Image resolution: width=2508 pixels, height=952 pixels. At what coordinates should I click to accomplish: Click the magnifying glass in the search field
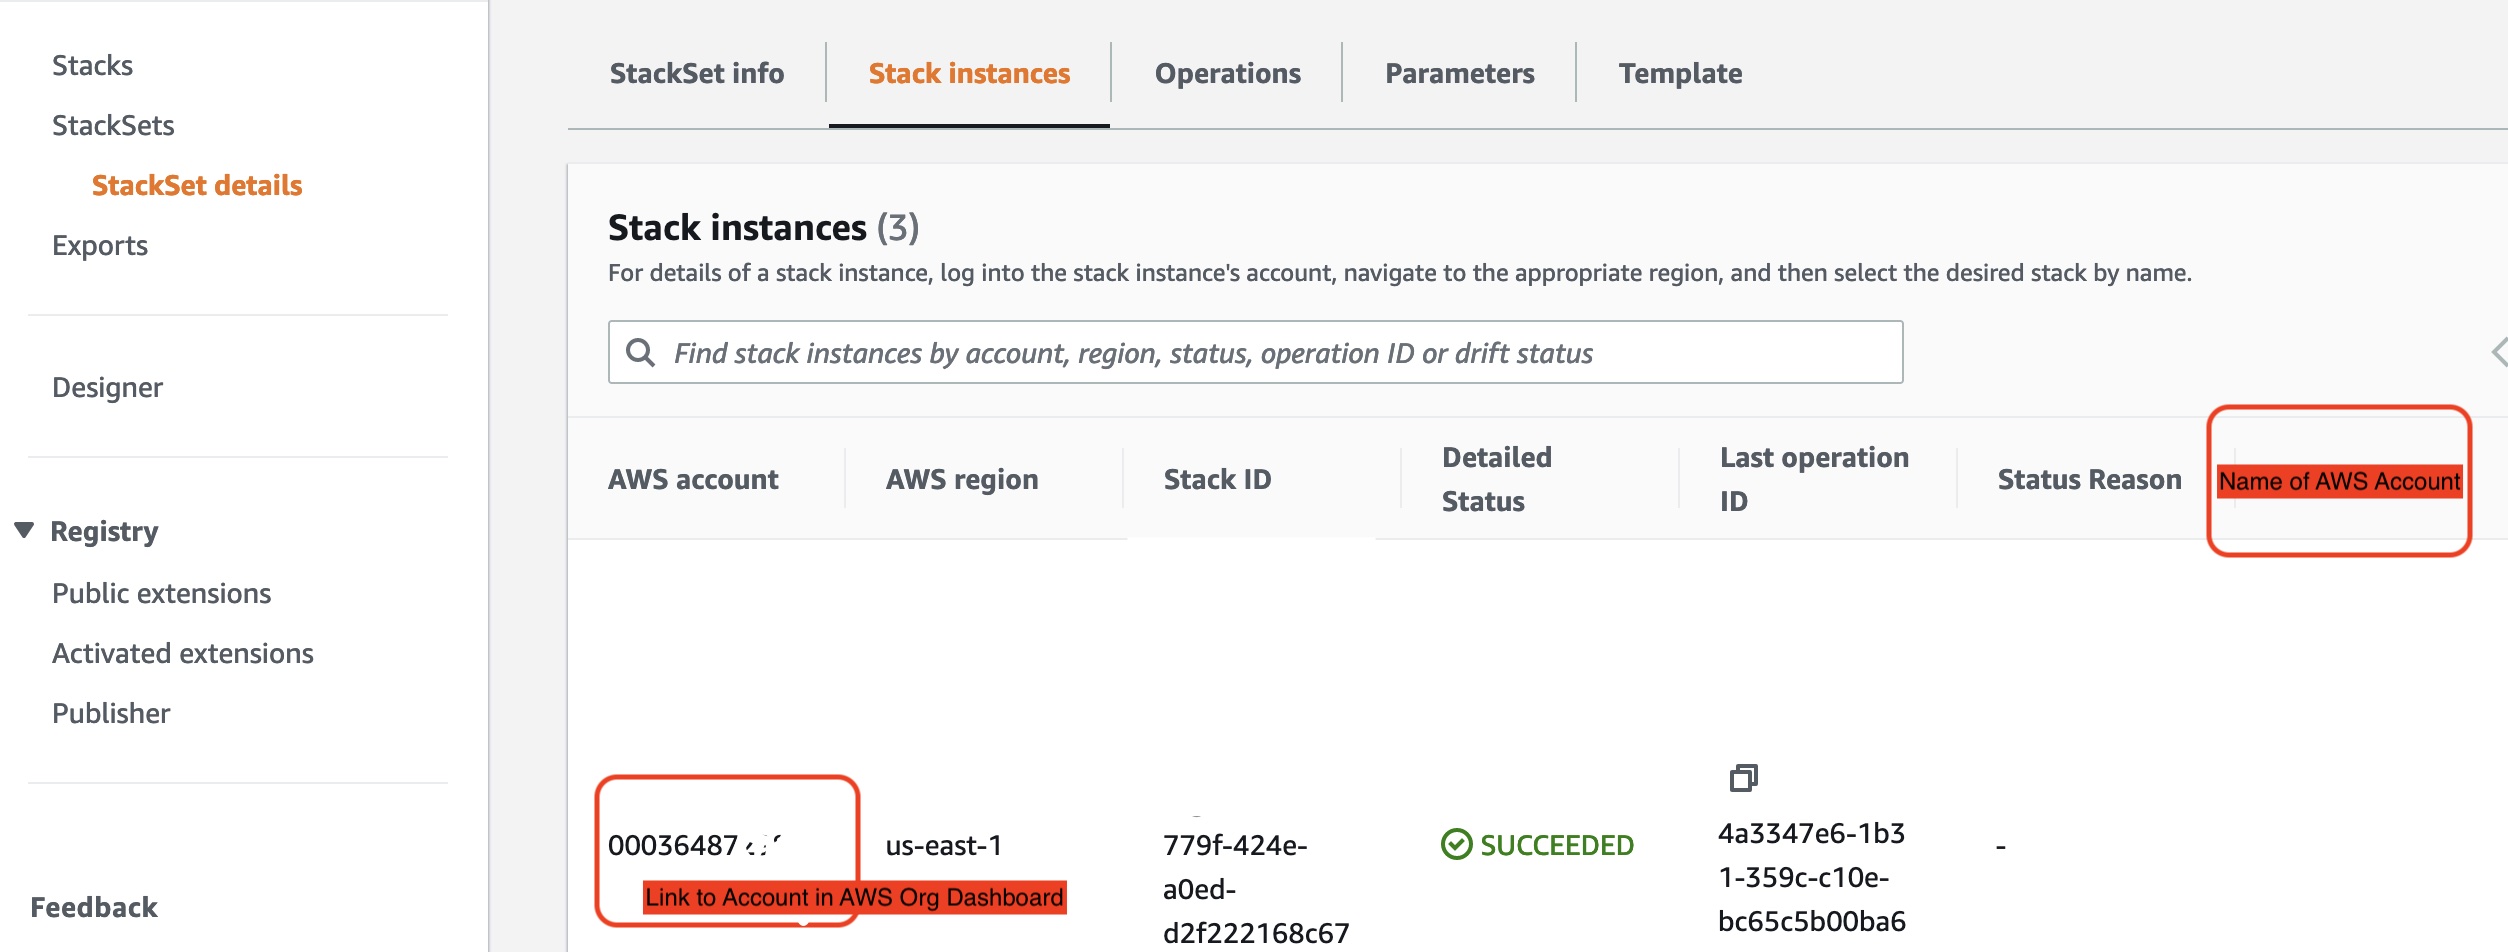(641, 352)
